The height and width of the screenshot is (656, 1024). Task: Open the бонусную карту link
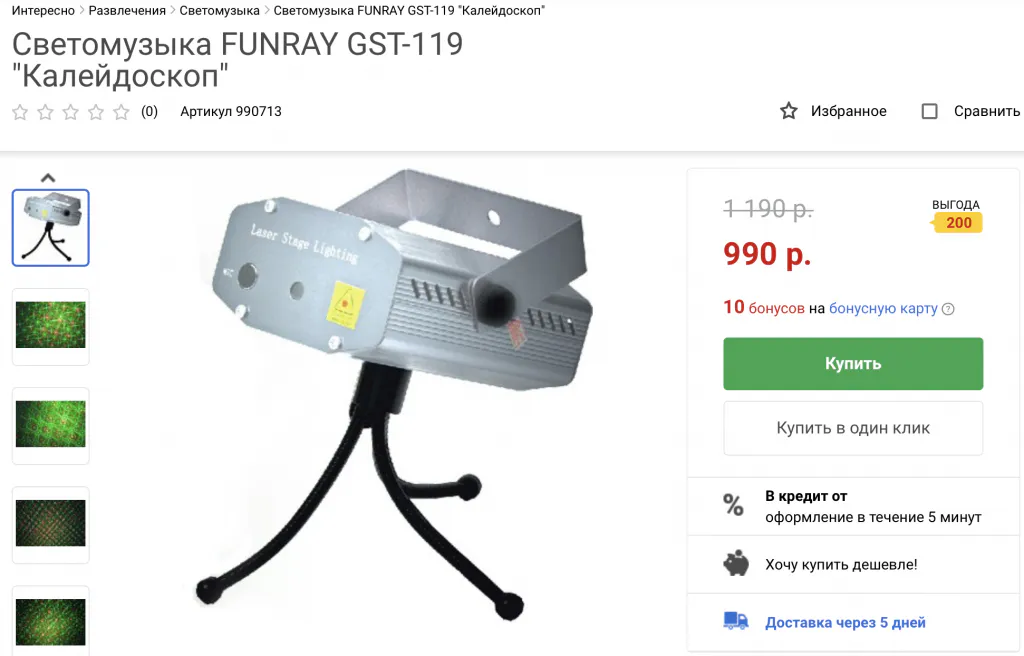[883, 308]
